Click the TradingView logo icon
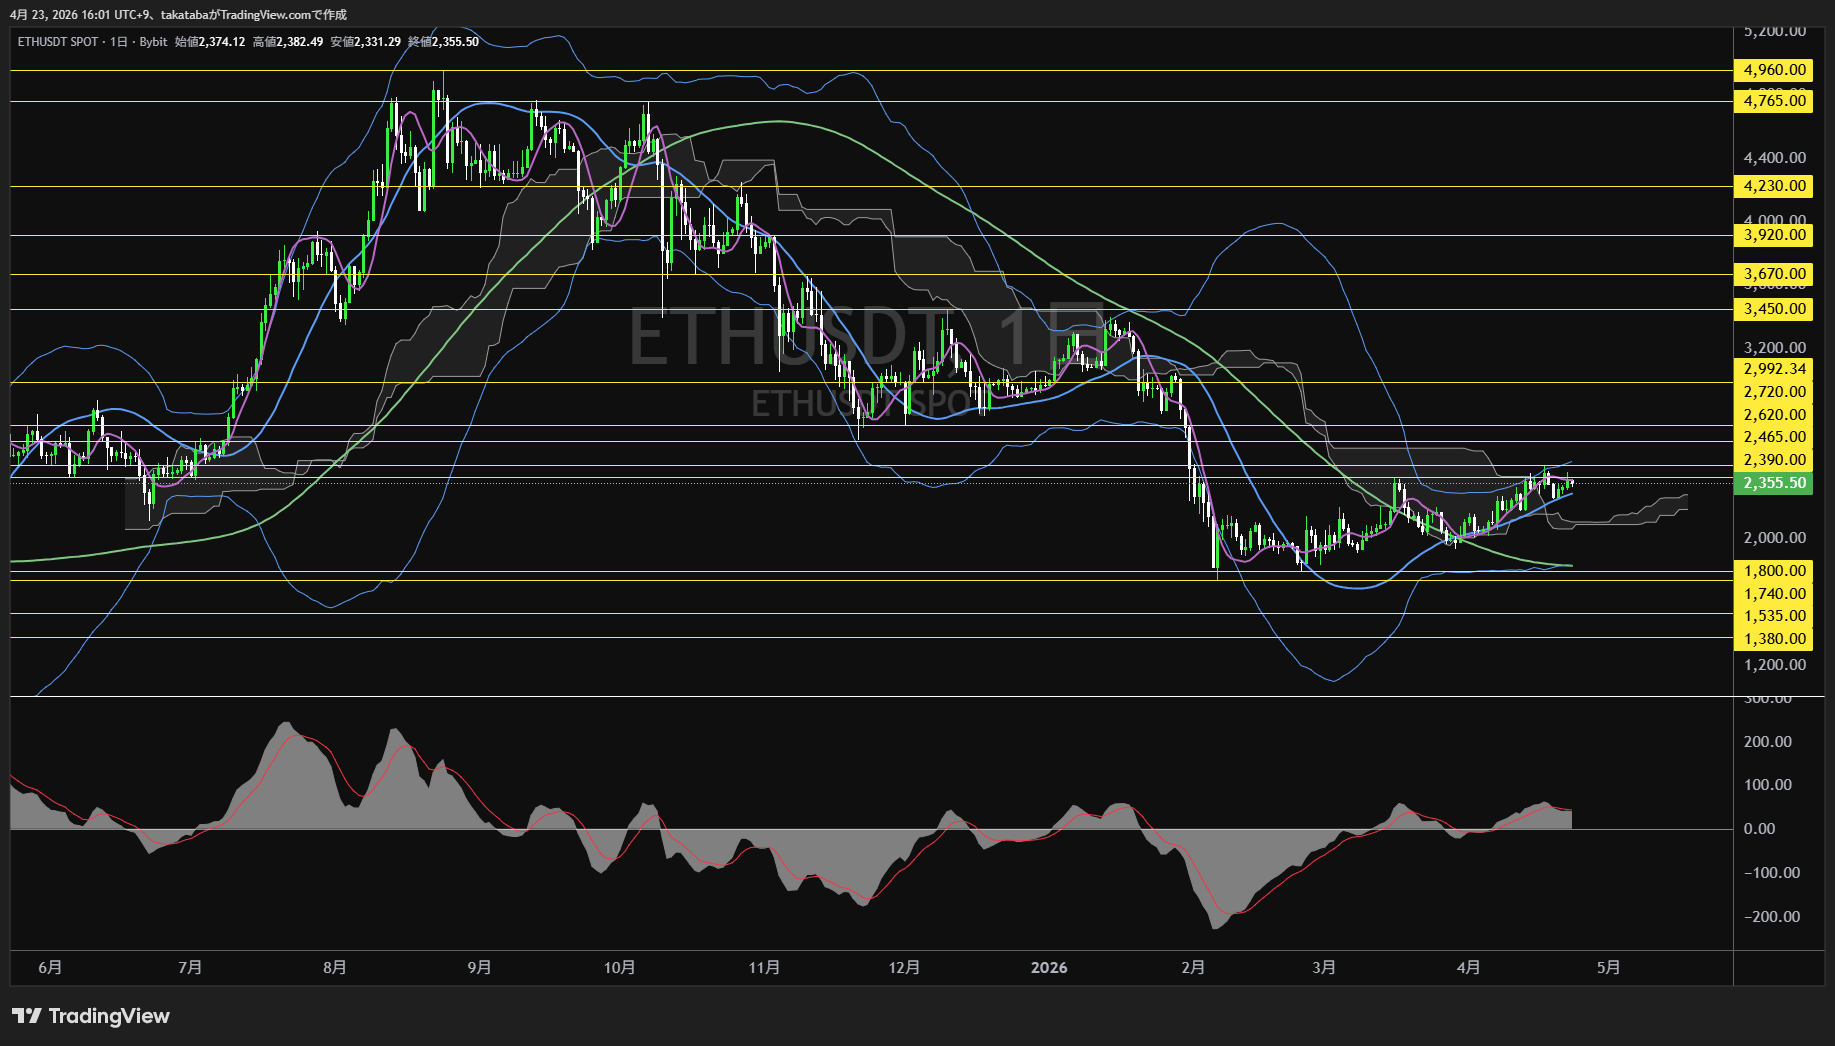The width and height of the screenshot is (1835, 1046). coord(27,1016)
